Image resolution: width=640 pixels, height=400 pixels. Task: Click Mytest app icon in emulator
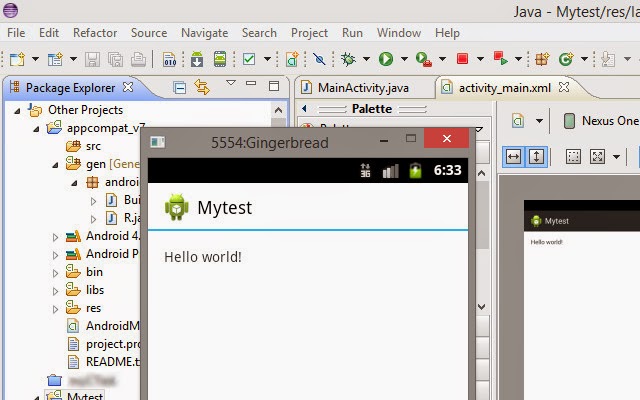[176, 207]
